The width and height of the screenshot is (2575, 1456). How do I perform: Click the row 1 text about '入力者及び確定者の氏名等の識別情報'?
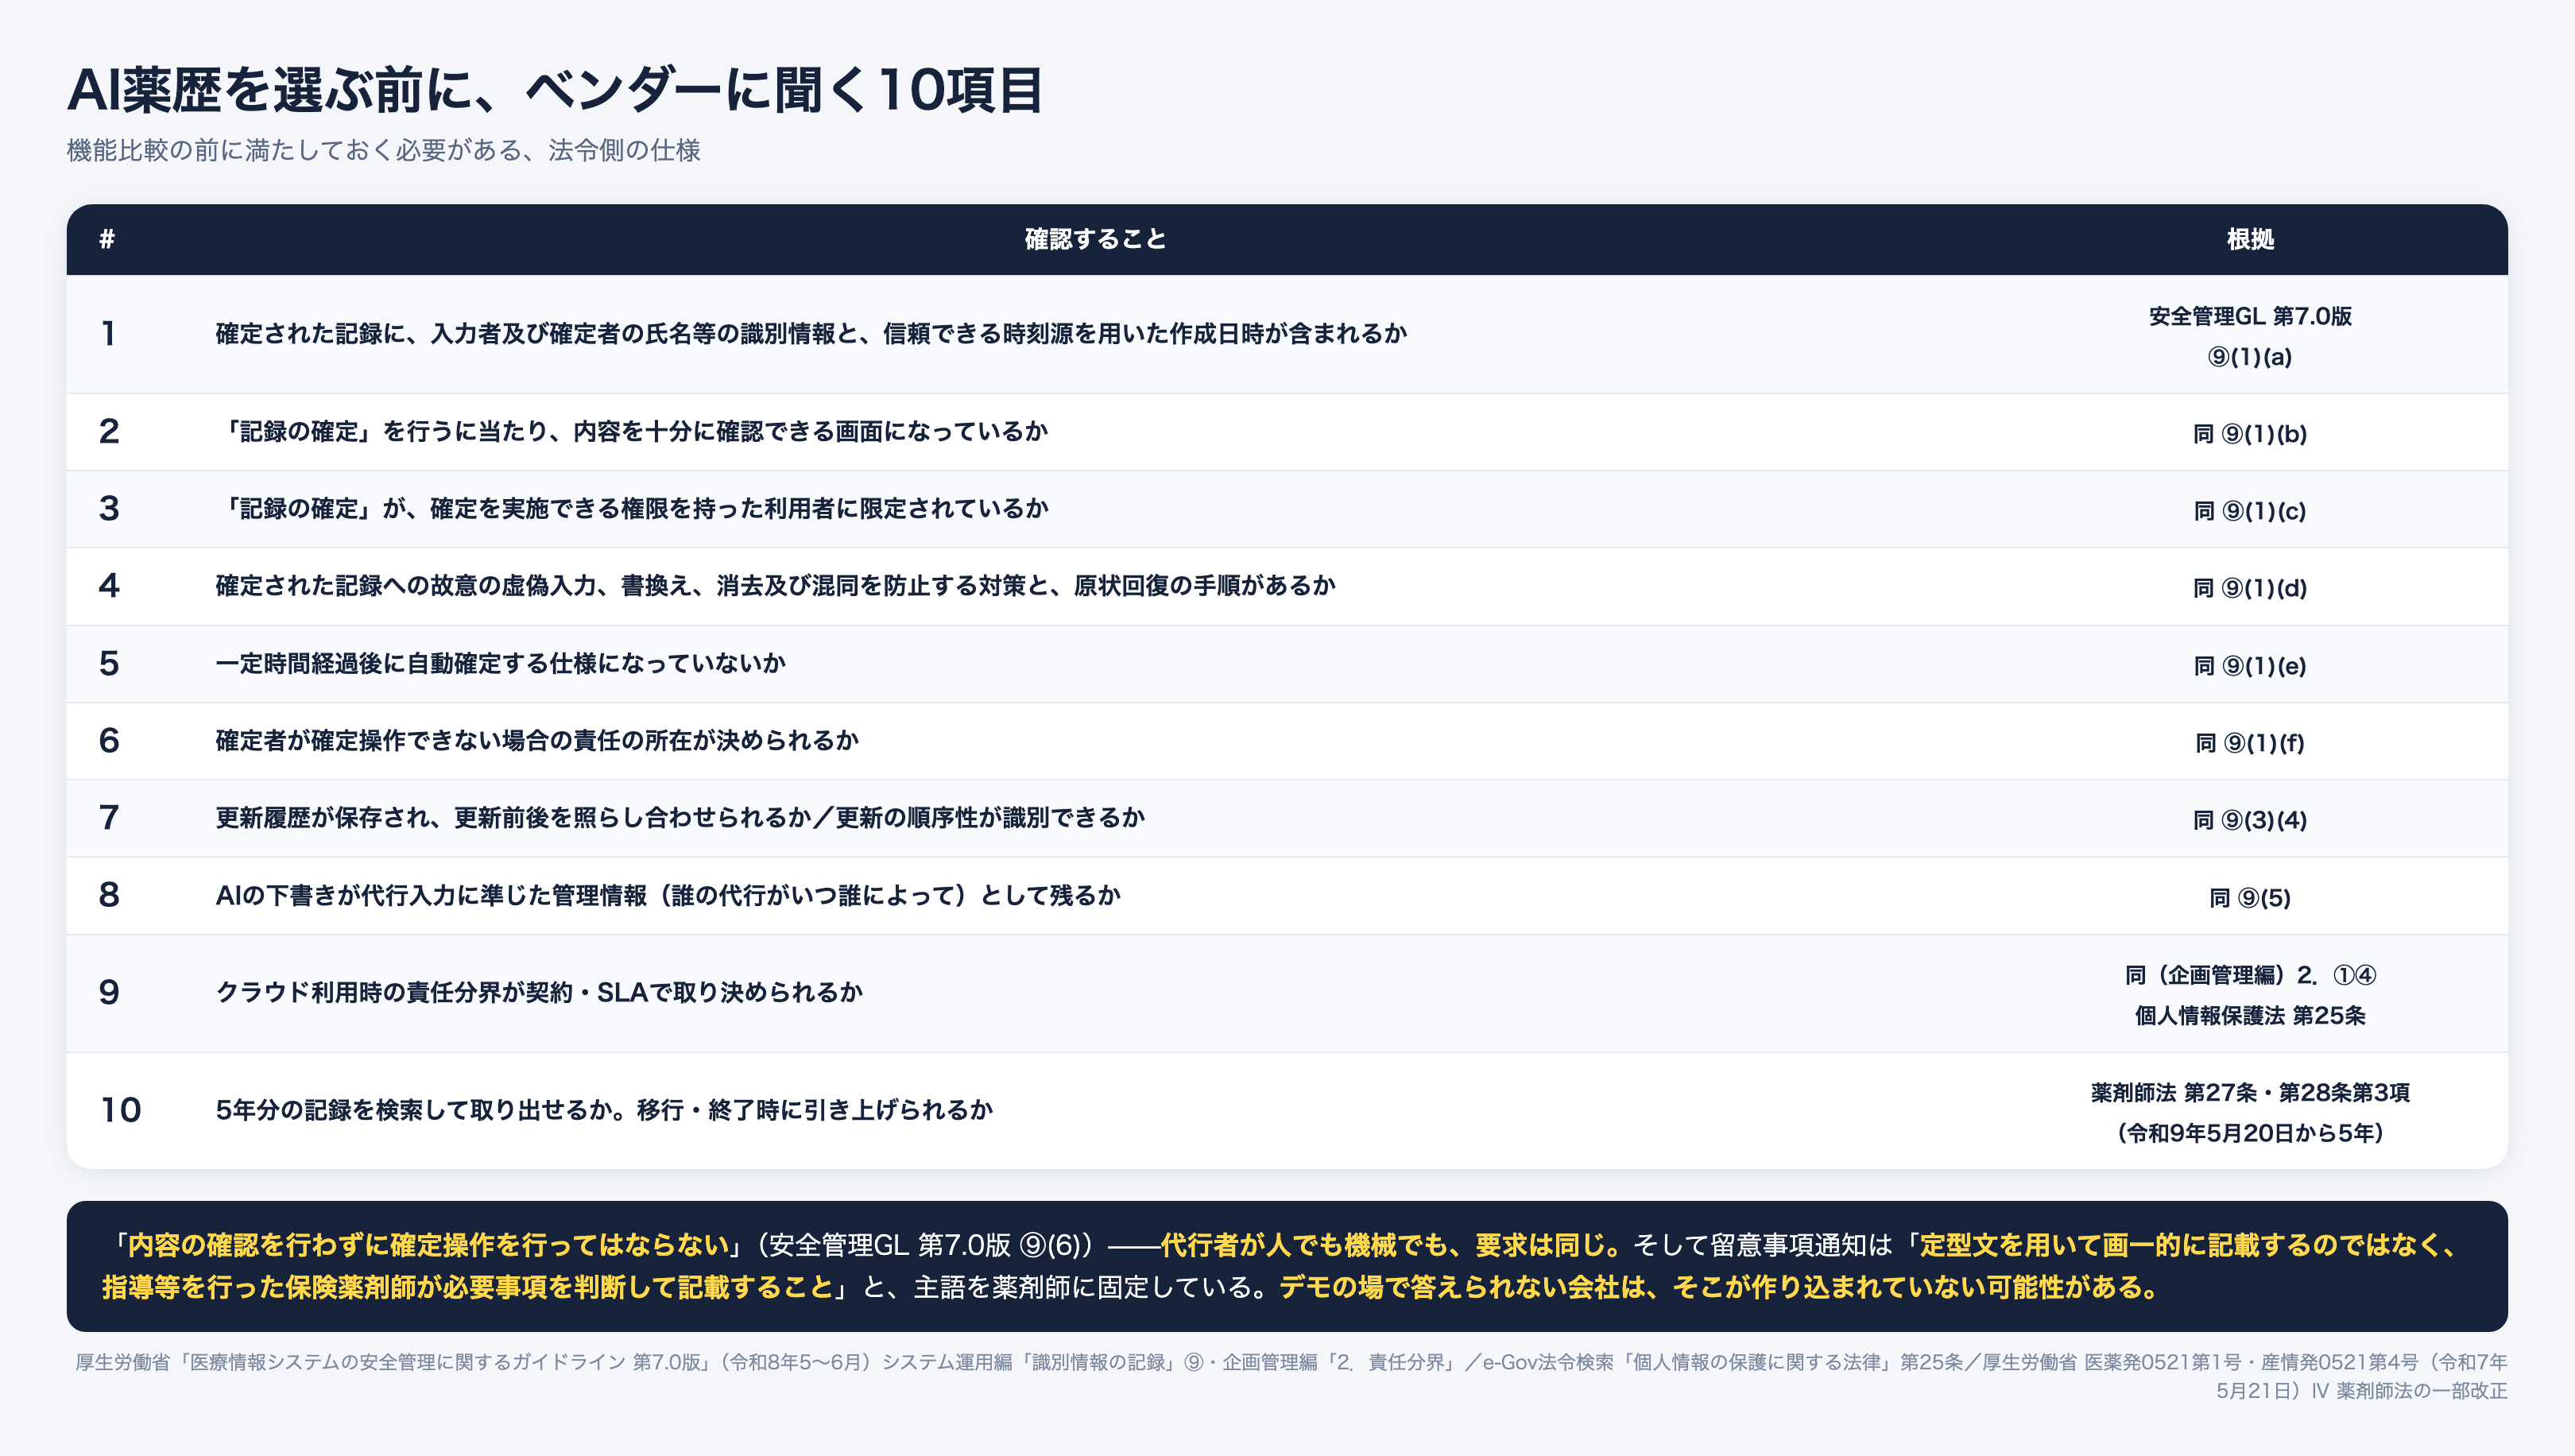tap(811, 333)
